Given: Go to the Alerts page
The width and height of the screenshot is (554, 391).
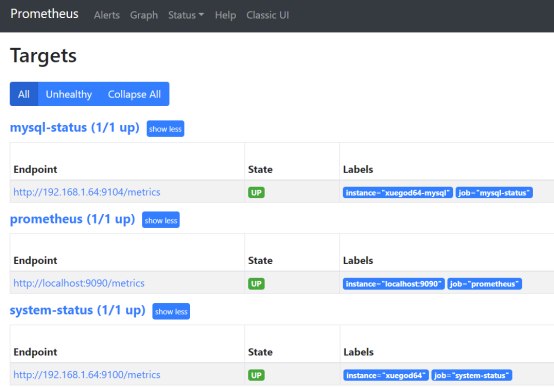Looking at the screenshot, I should pos(107,15).
